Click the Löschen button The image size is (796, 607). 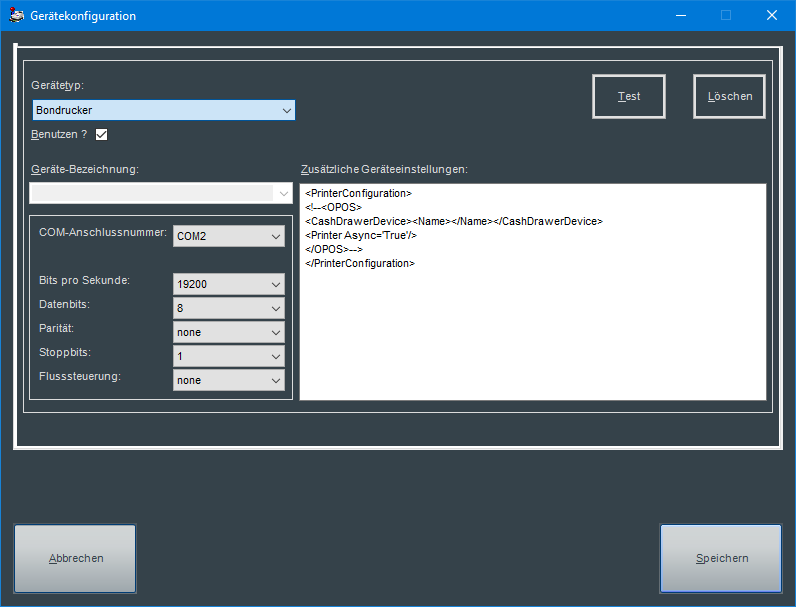(x=729, y=97)
